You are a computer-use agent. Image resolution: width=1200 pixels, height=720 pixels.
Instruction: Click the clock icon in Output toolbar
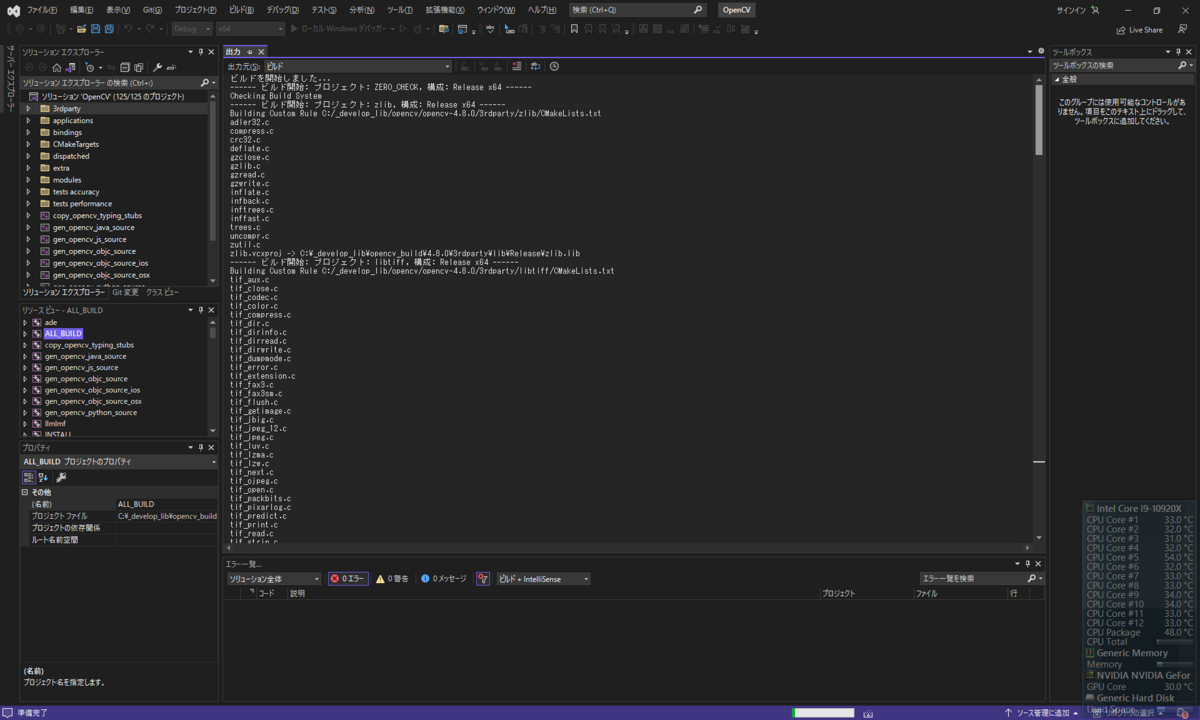pyautogui.click(x=554, y=66)
